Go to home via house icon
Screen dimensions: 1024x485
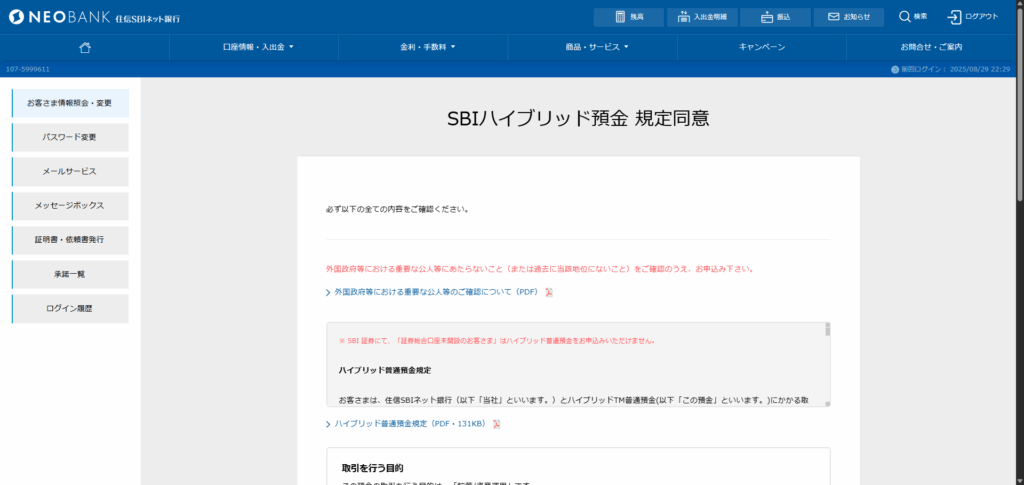[x=84, y=47]
